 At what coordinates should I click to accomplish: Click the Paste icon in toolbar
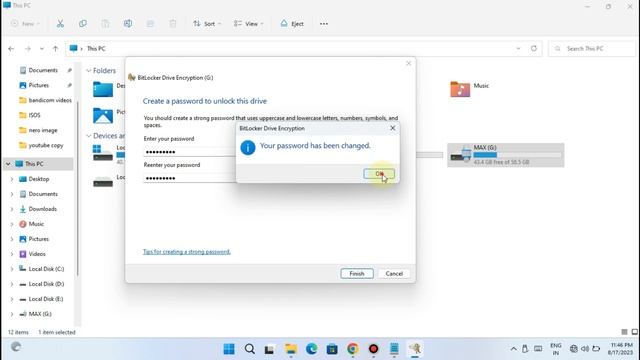tap(105, 24)
